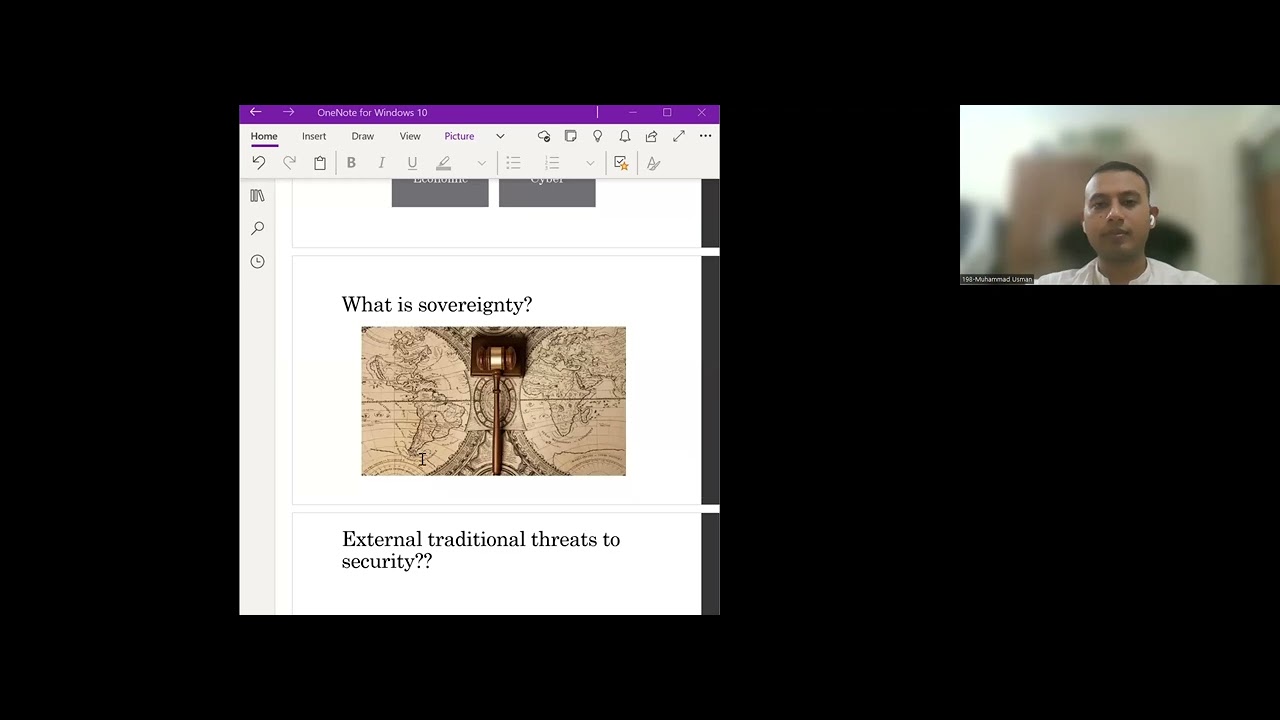
Task: Redo the last undone action
Action: pyautogui.click(x=289, y=163)
